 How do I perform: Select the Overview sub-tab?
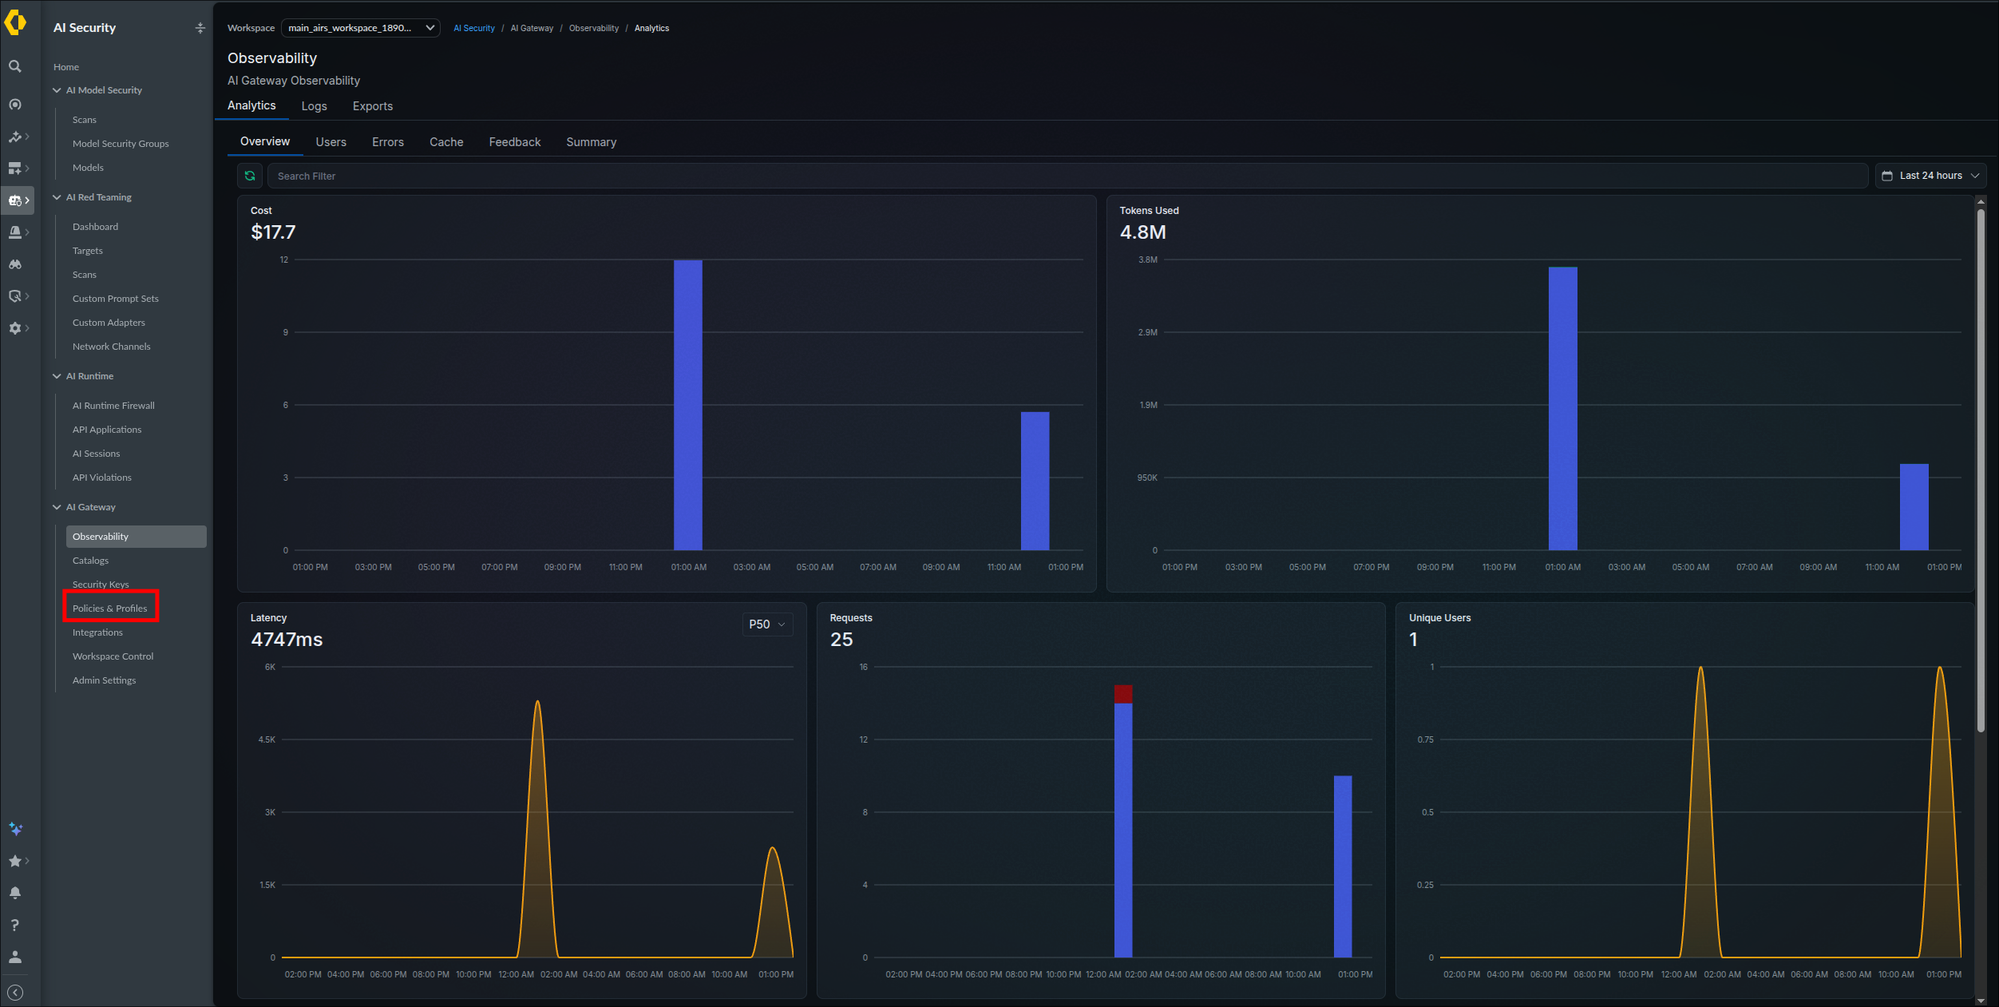pos(265,142)
